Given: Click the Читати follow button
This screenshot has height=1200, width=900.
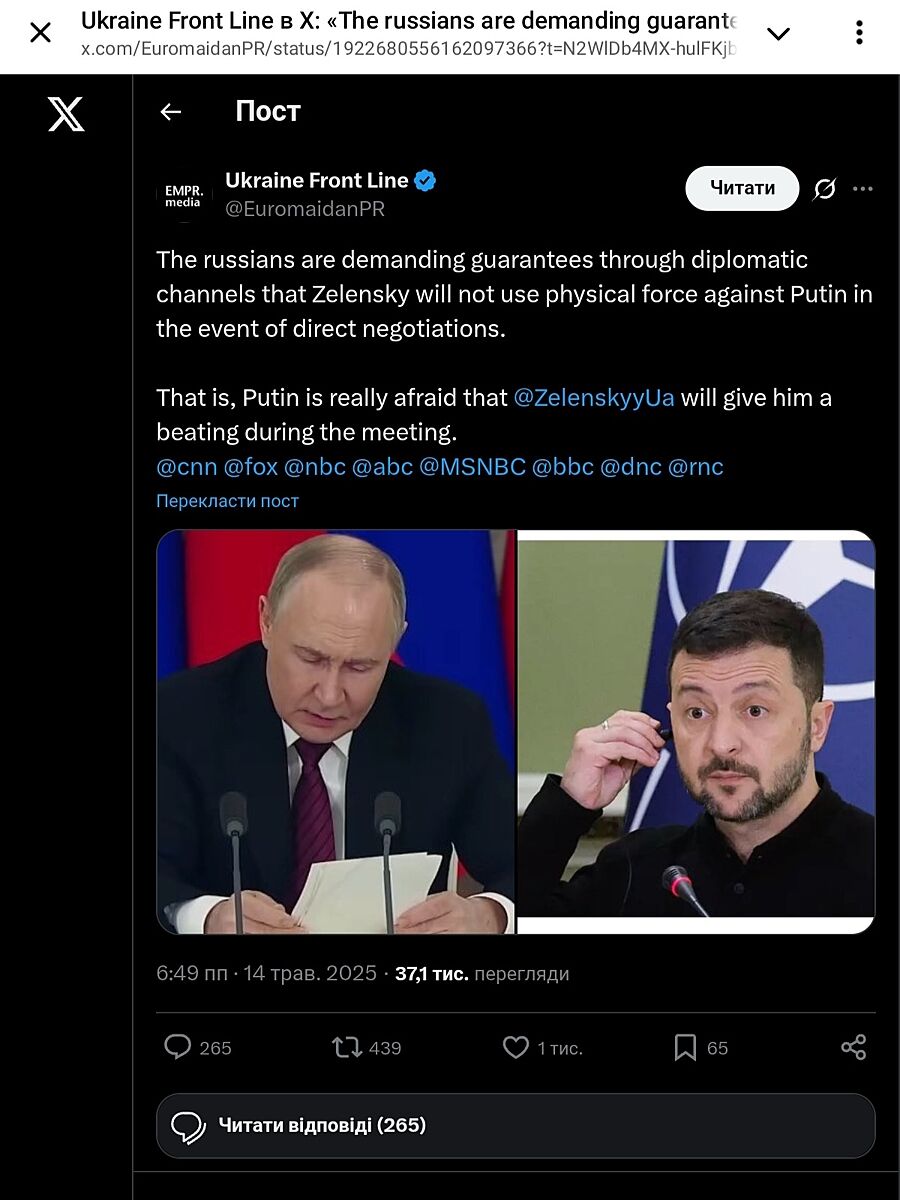Looking at the screenshot, I should [742, 188].
